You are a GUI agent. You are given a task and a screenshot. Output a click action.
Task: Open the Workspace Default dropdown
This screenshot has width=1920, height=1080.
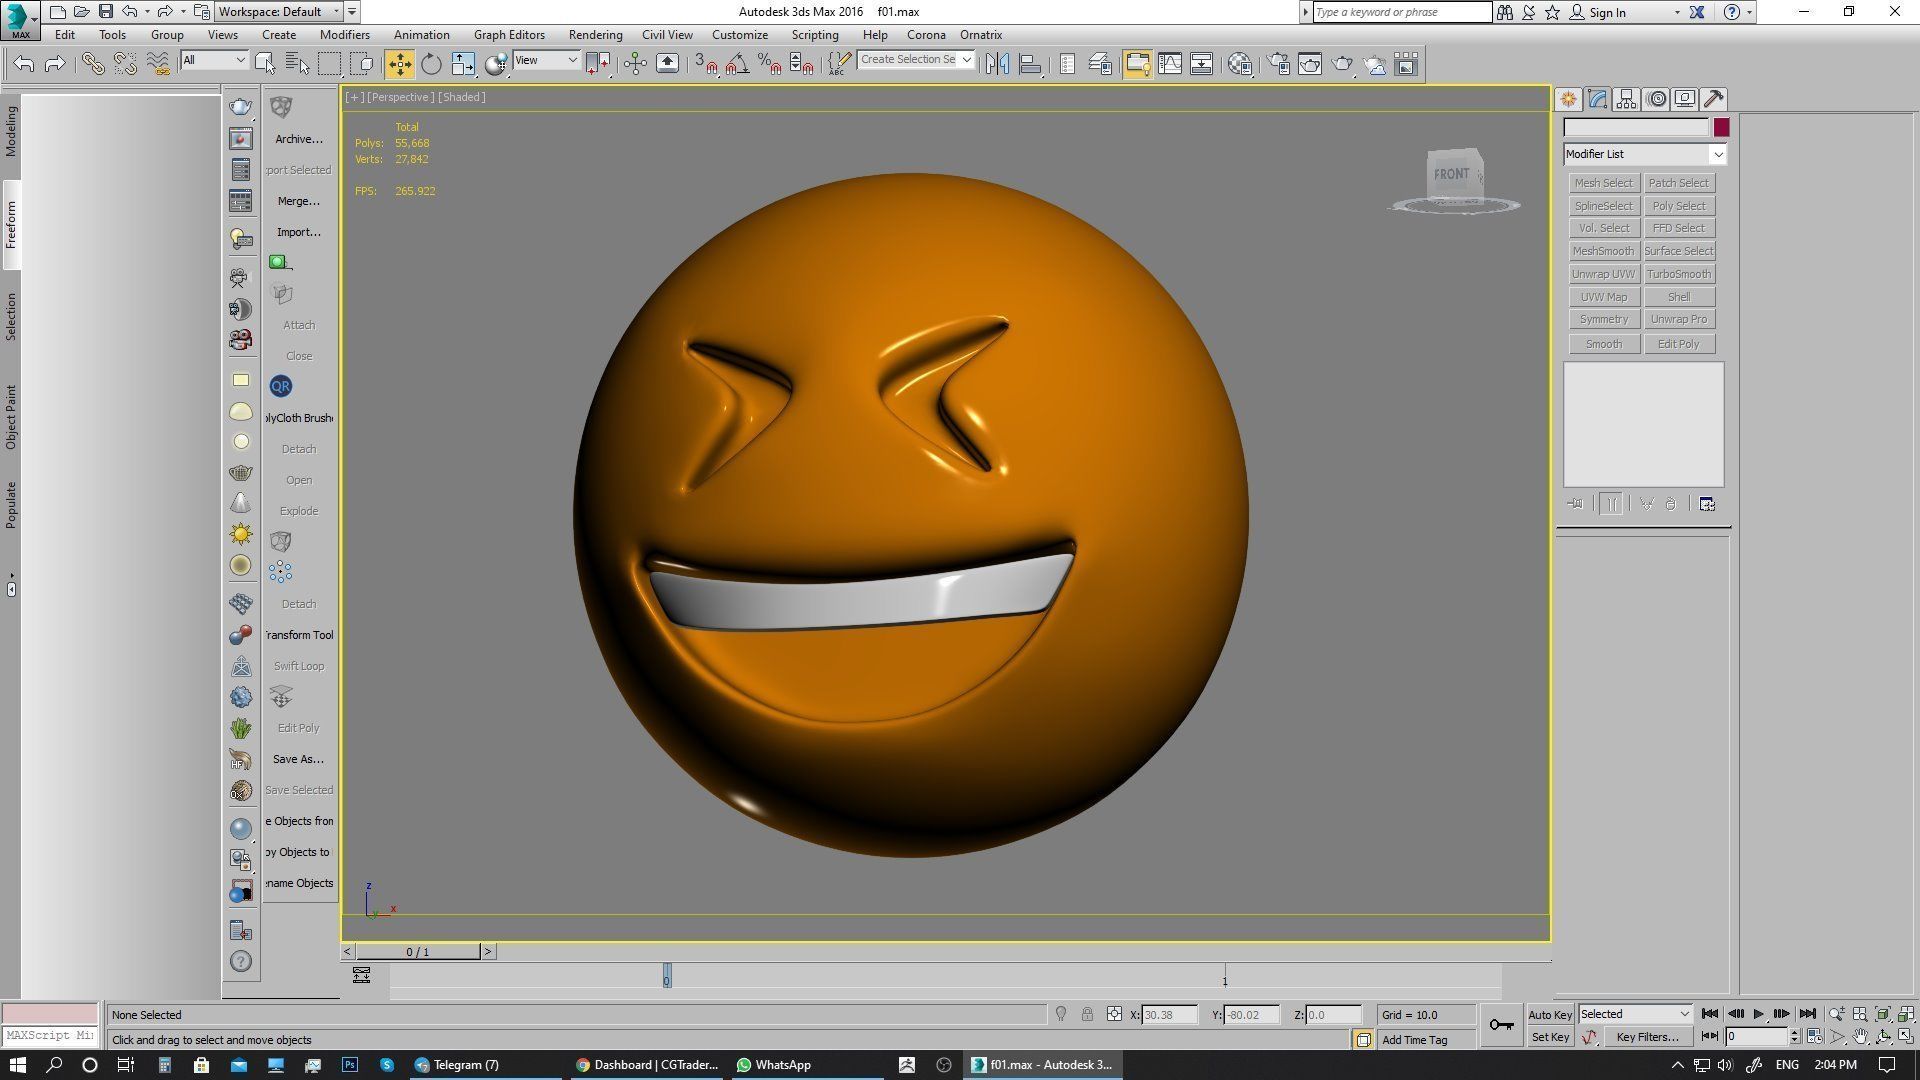point(280,12)
